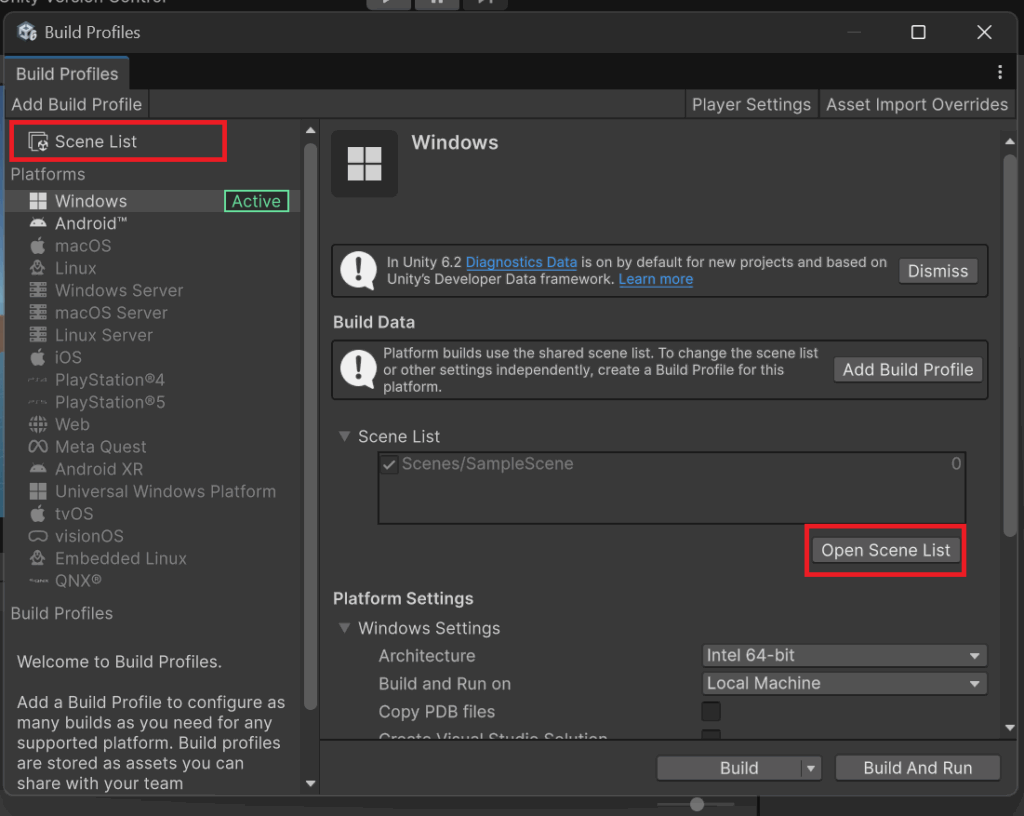Switch to the Build Profiles tab
Screen dimensions: 1024x816
(x=66, y=74)
